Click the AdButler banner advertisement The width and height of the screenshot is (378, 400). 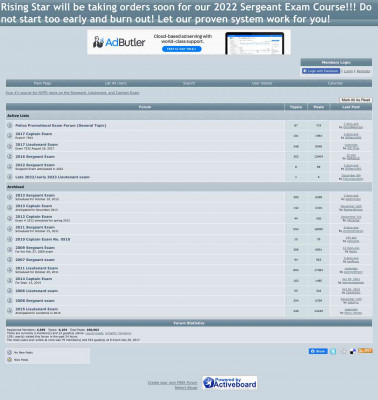(x=189, y=42)
